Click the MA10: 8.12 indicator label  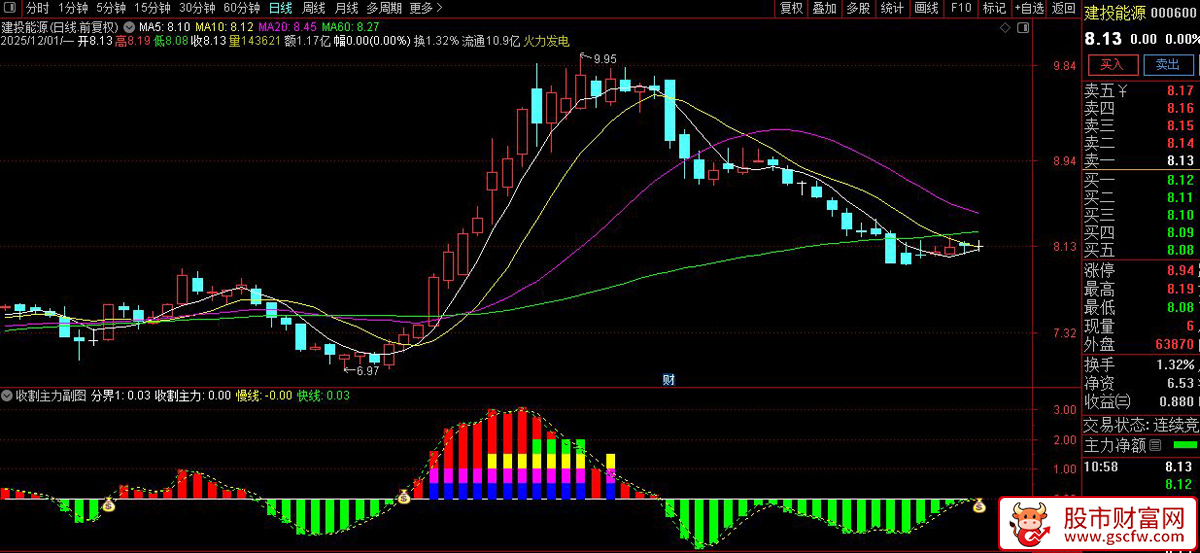coord(224,26)
